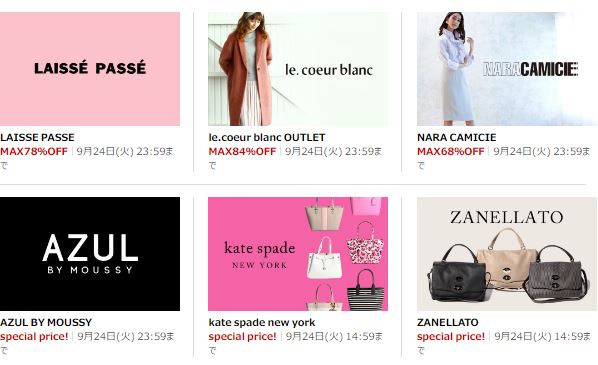The height and width of the screenshot is (365, 598).
Task: Open the LAISSÉ PASSÉ pink banner
Action: [x=90, y=69]
